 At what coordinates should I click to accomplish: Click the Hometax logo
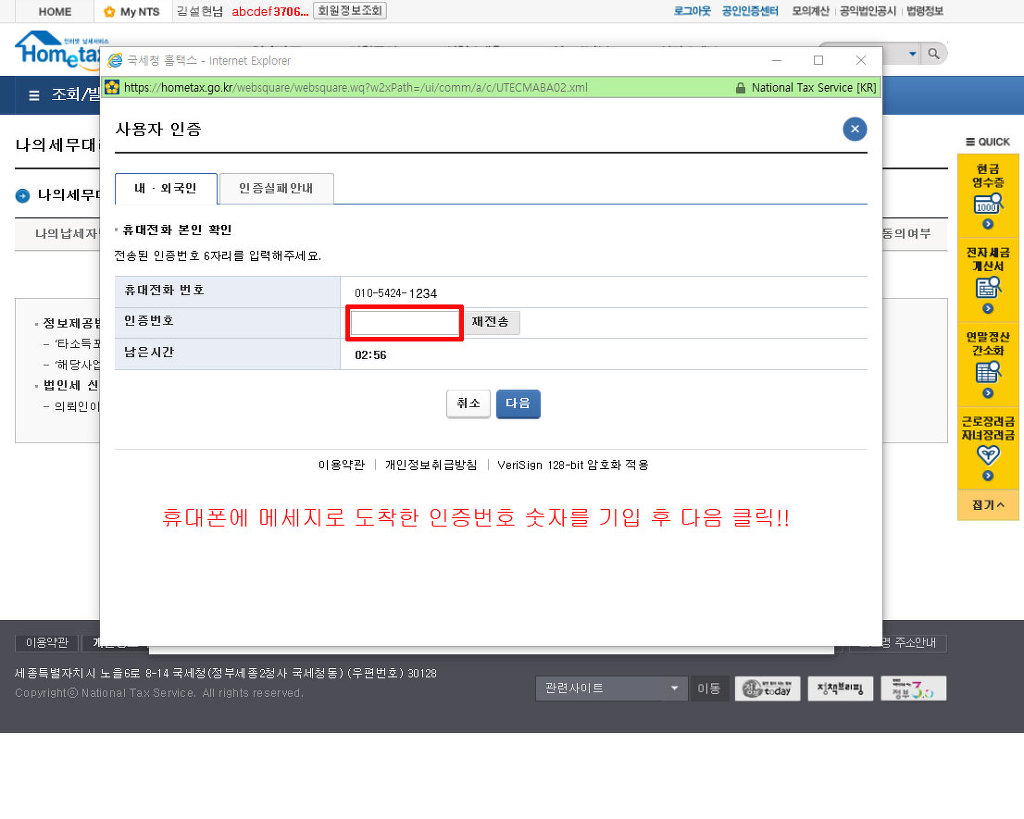point(59,51)
